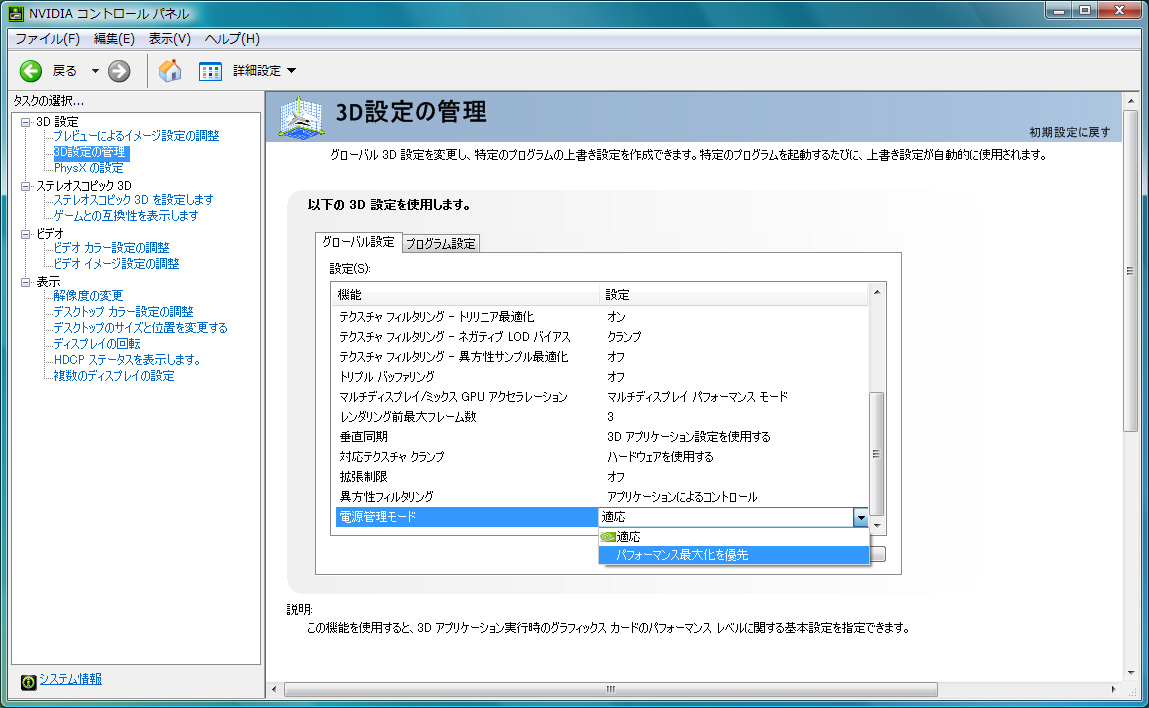Select 3D設定の管理 in the task tree
This screenshot has height=708, width=1149.
(x=90, y=152)
